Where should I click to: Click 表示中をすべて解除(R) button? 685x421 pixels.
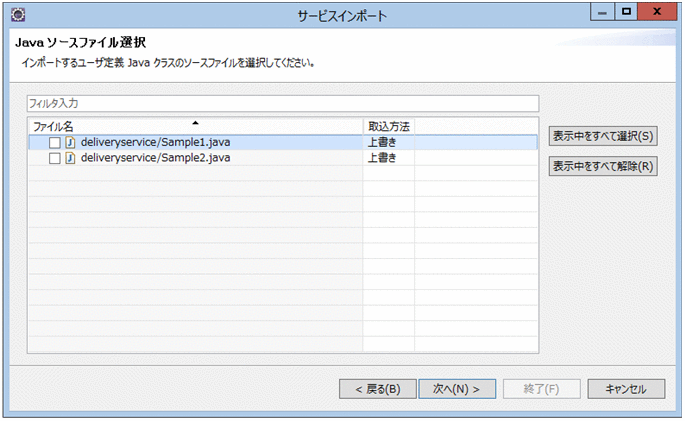click(x=603, y=166)
